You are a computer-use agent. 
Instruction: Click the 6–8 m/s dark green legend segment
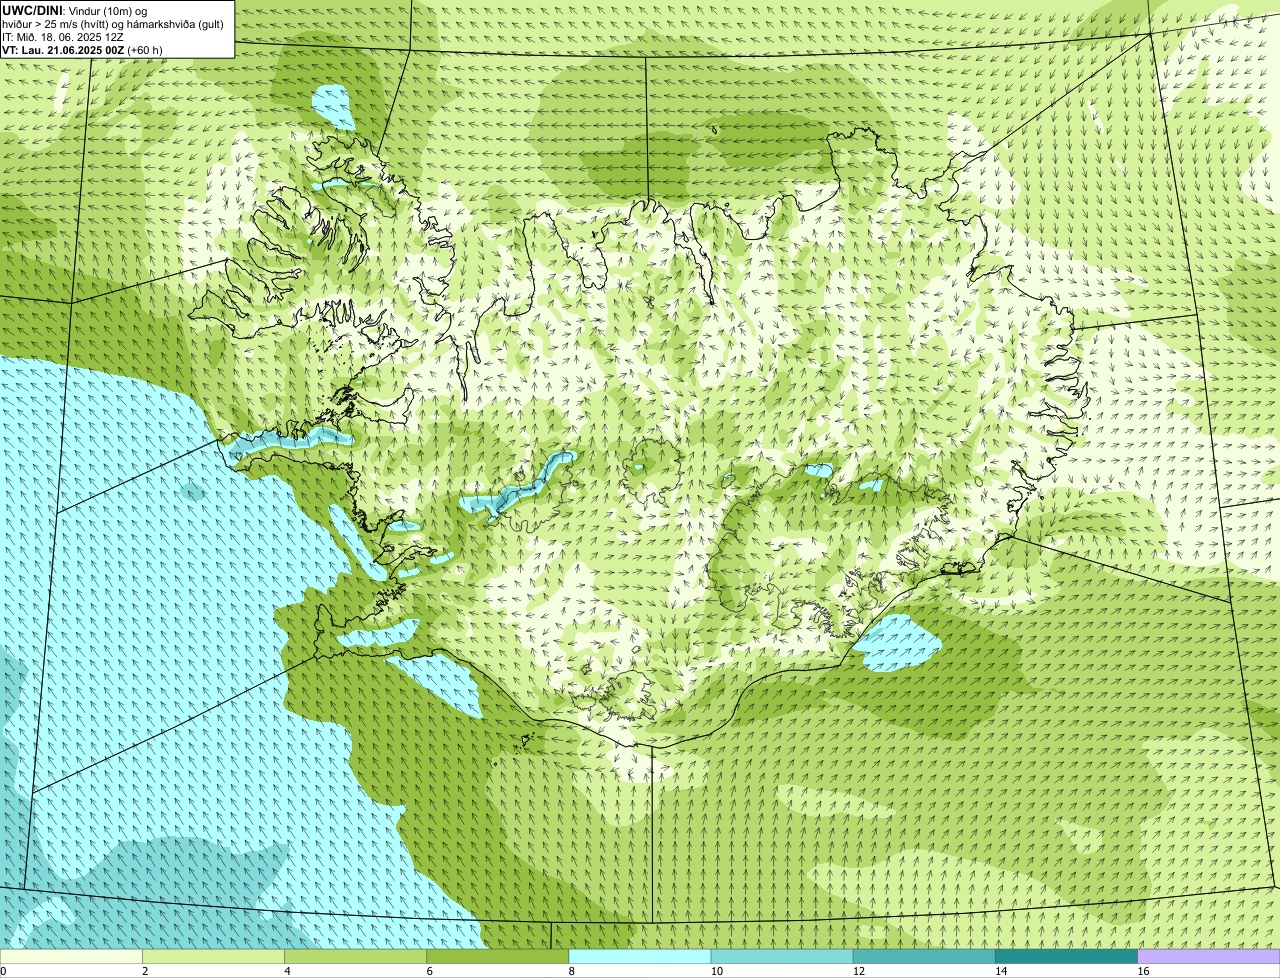[498, 957]
